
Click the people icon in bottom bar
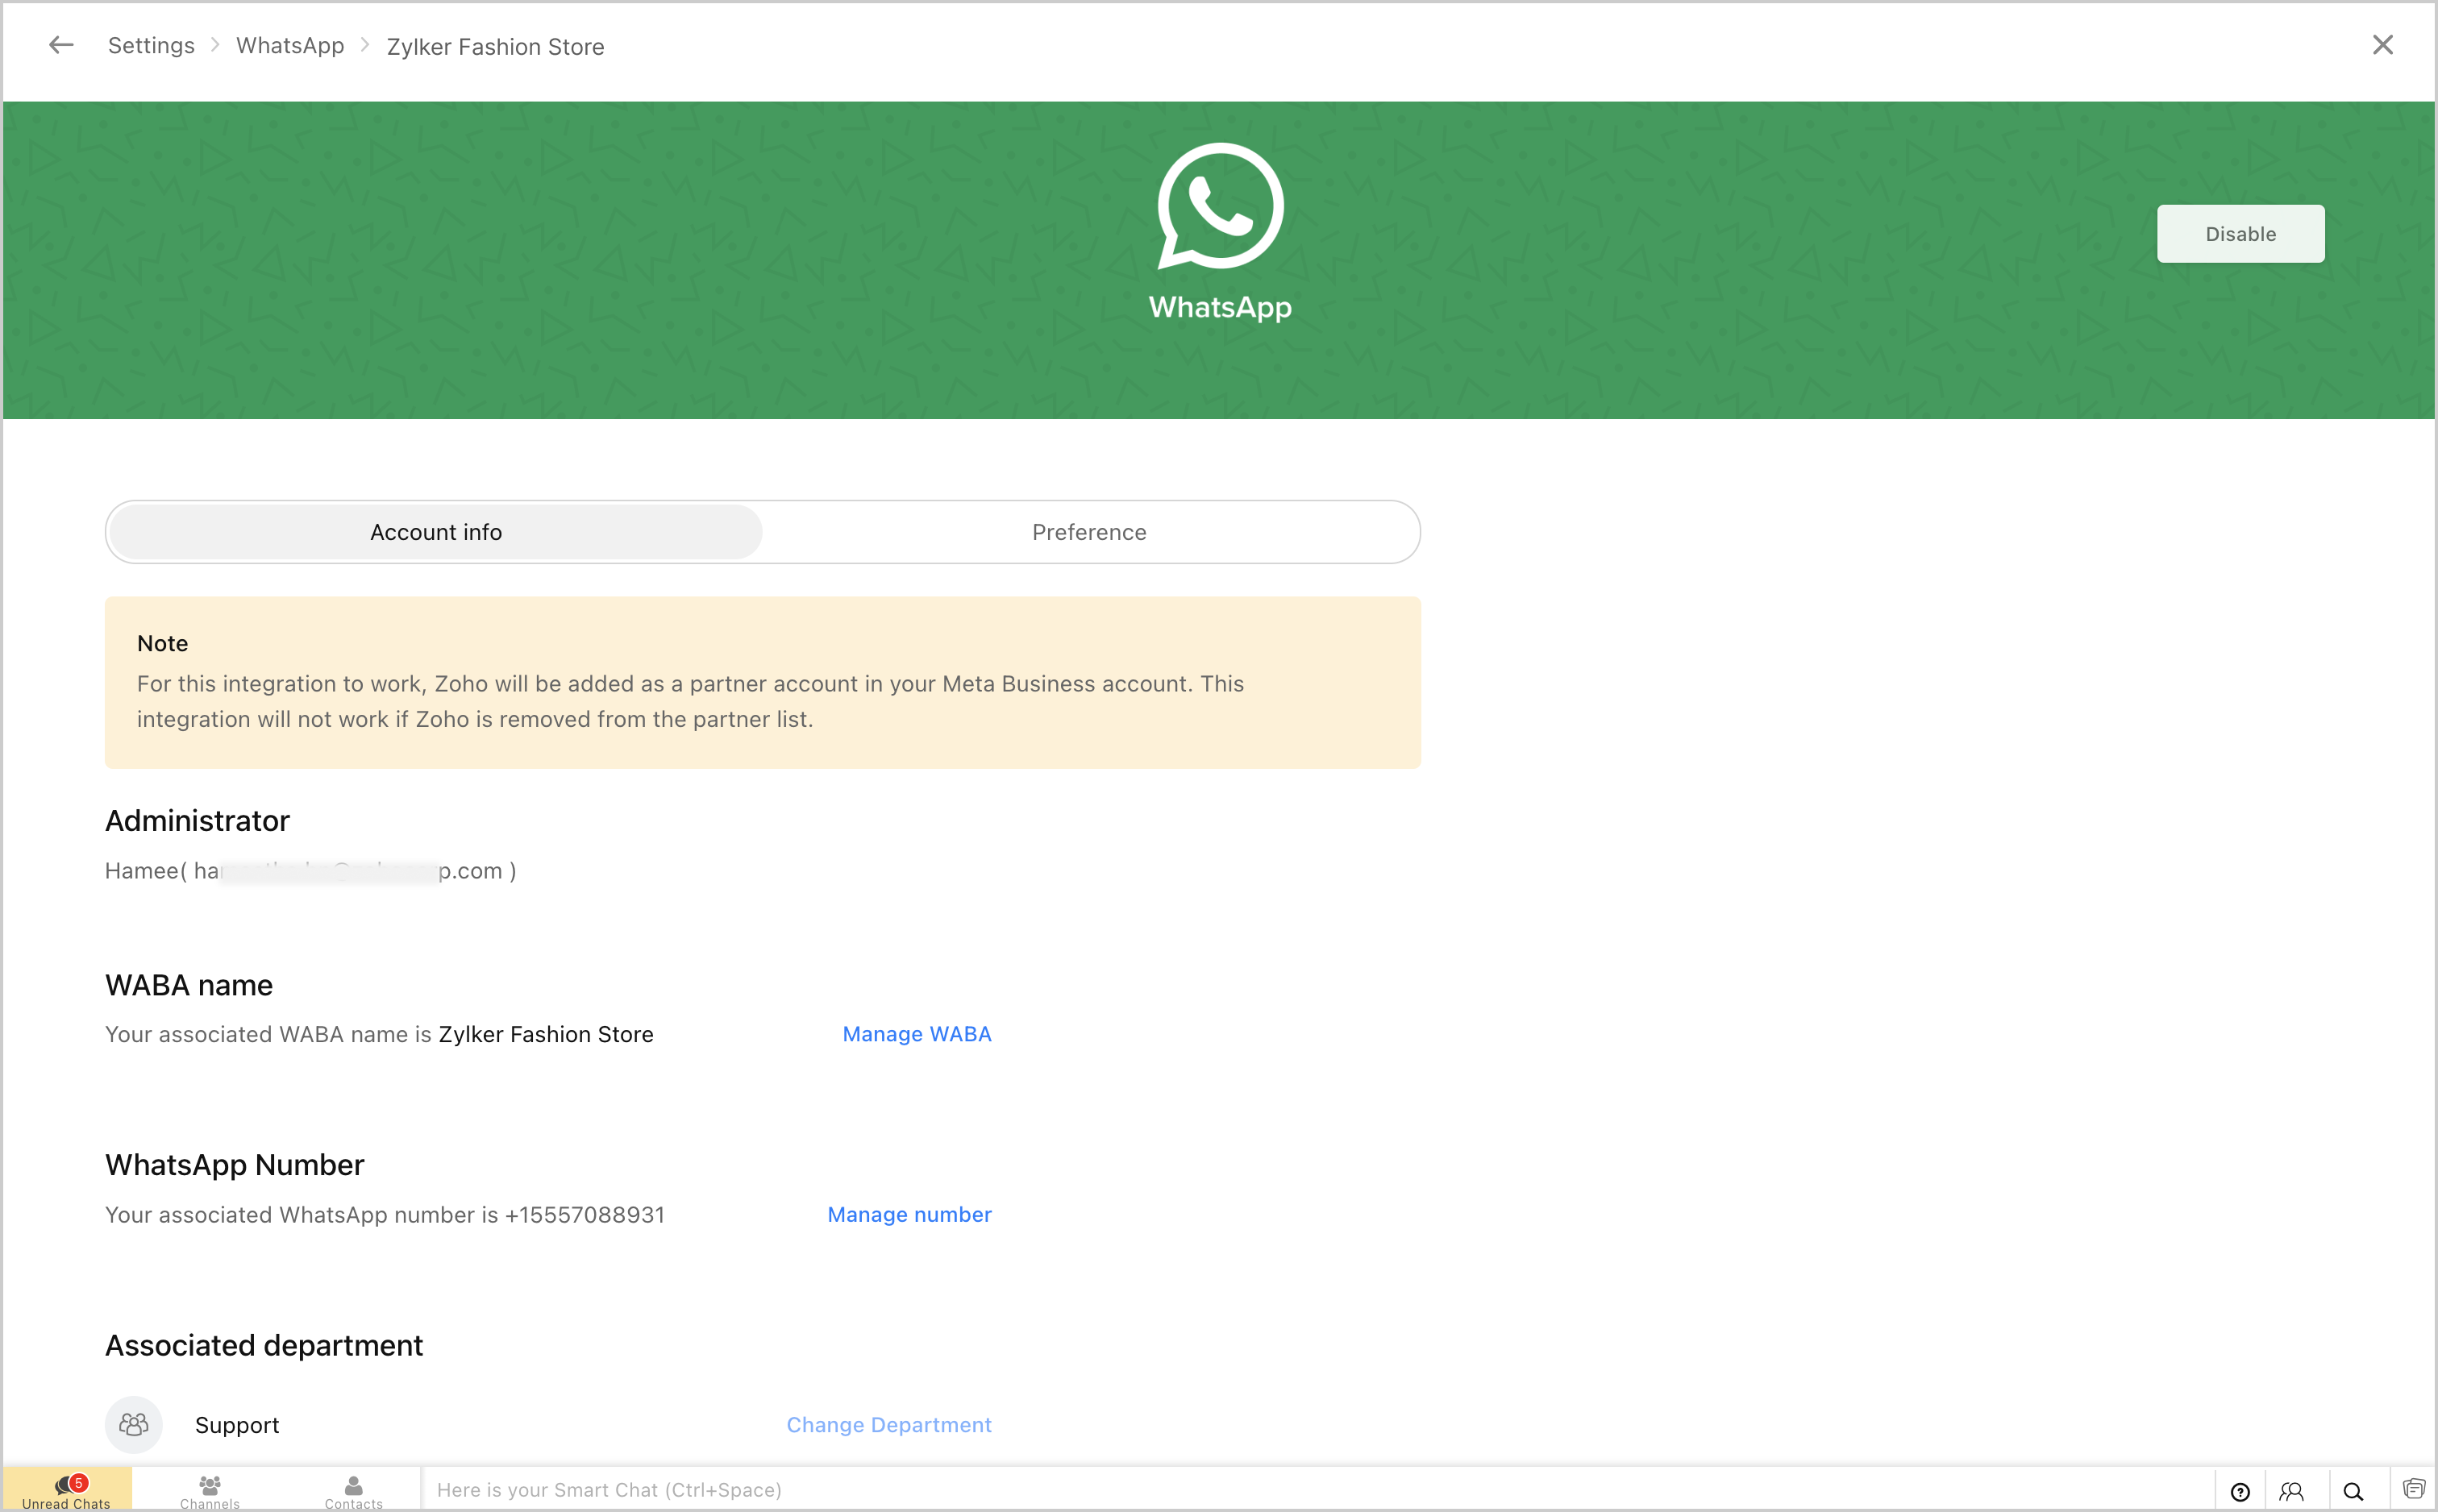2291,1491
